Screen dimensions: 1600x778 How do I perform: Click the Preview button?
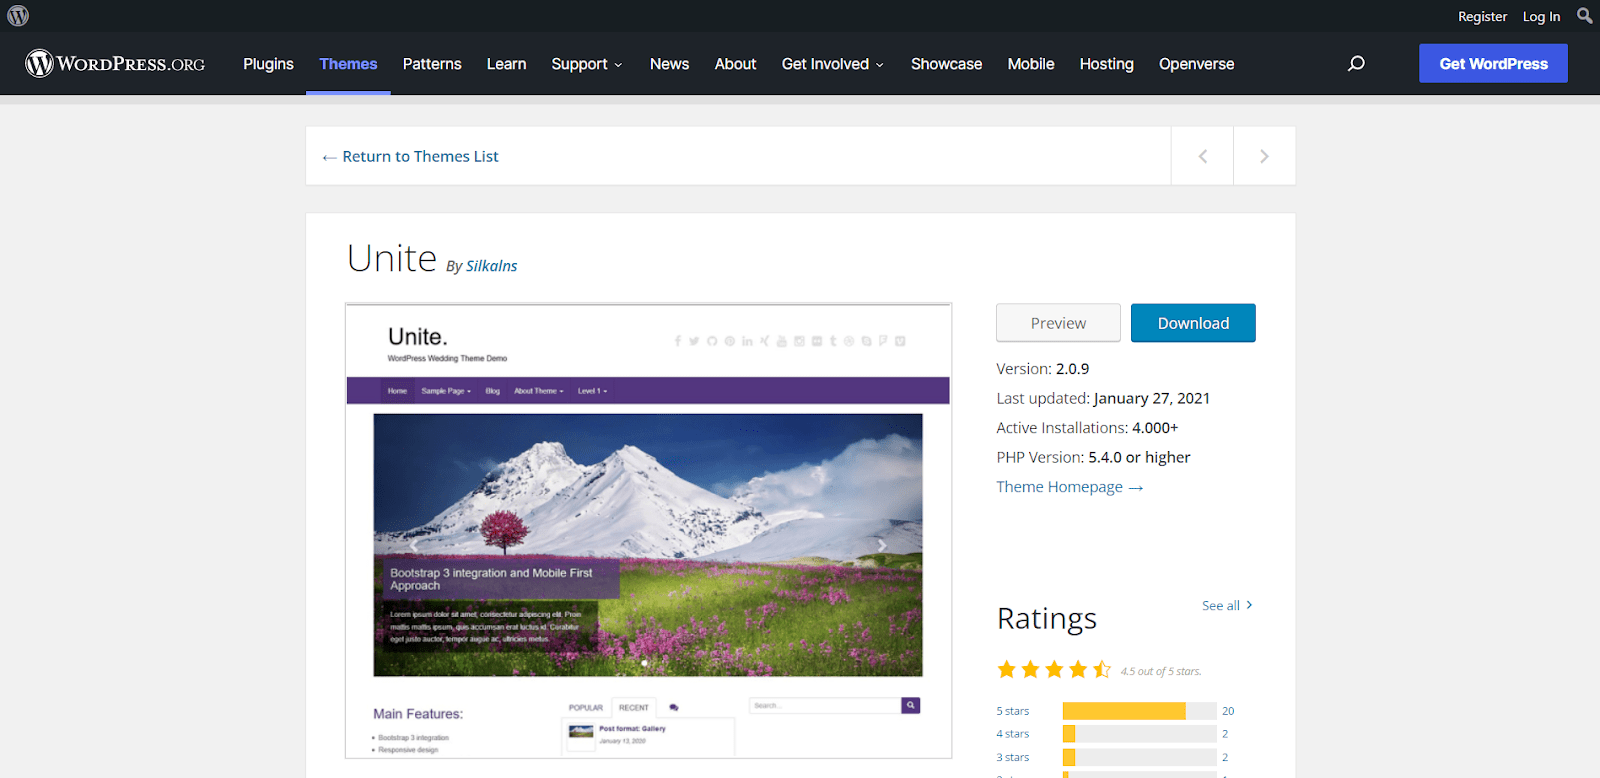[1058, 323]
